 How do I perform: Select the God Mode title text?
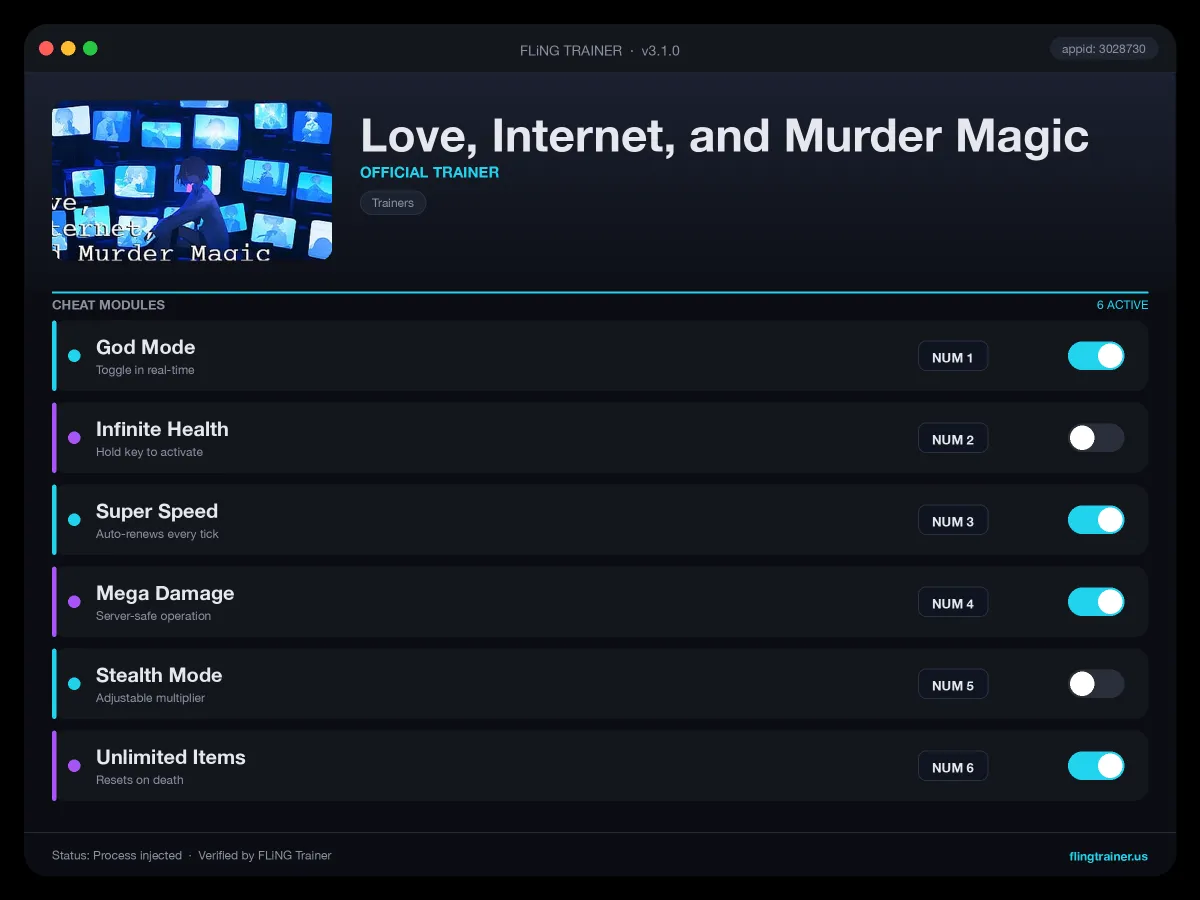pos(146,347)
